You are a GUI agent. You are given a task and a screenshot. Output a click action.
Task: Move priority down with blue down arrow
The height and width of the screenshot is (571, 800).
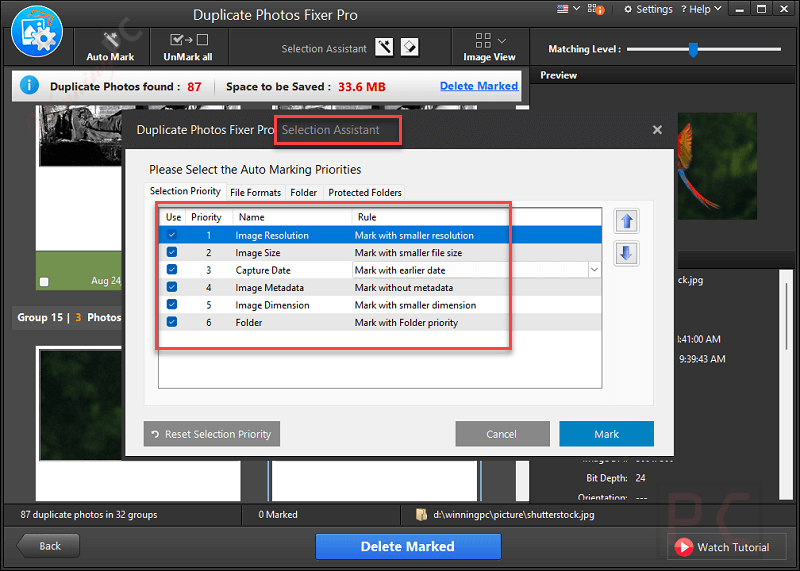click(x=627, y=253)
